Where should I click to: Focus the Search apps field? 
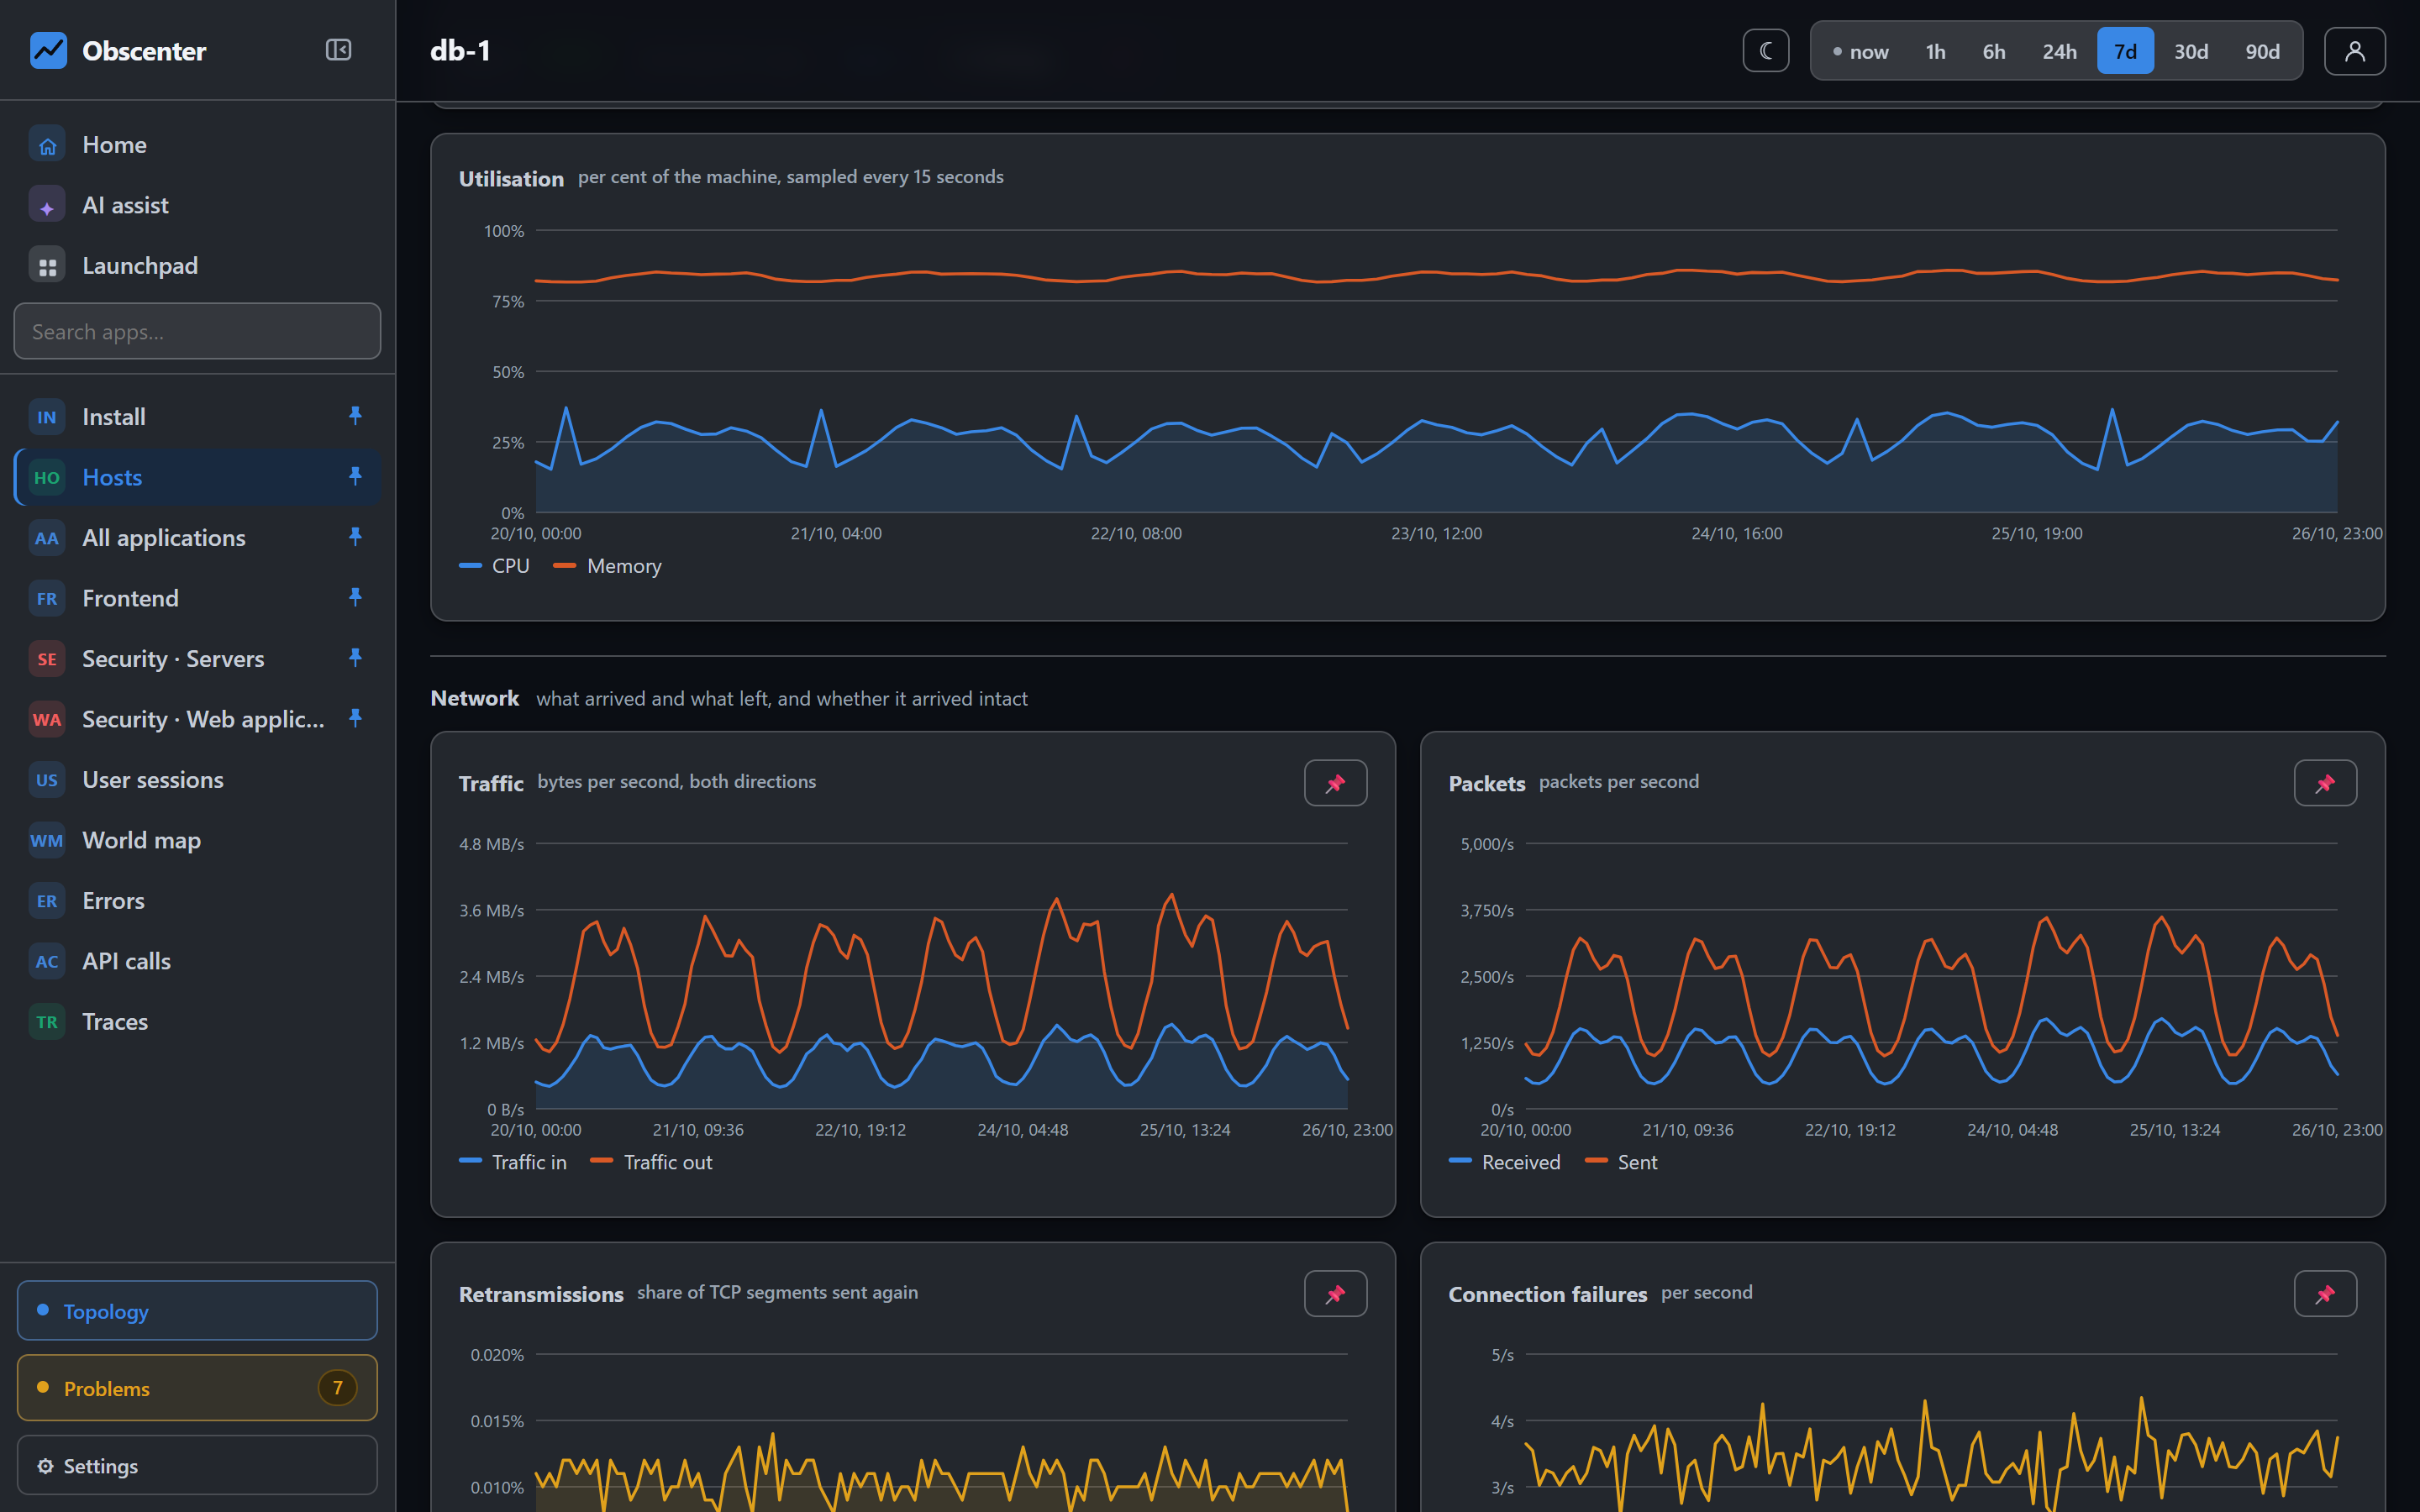[x=197, y=331]
